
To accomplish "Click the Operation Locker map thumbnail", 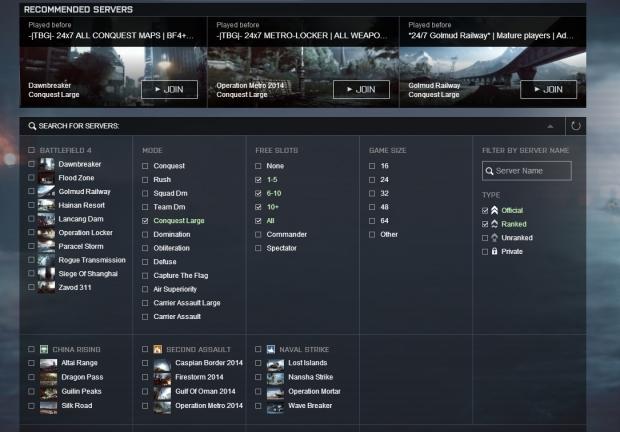I will click(46, 233).
